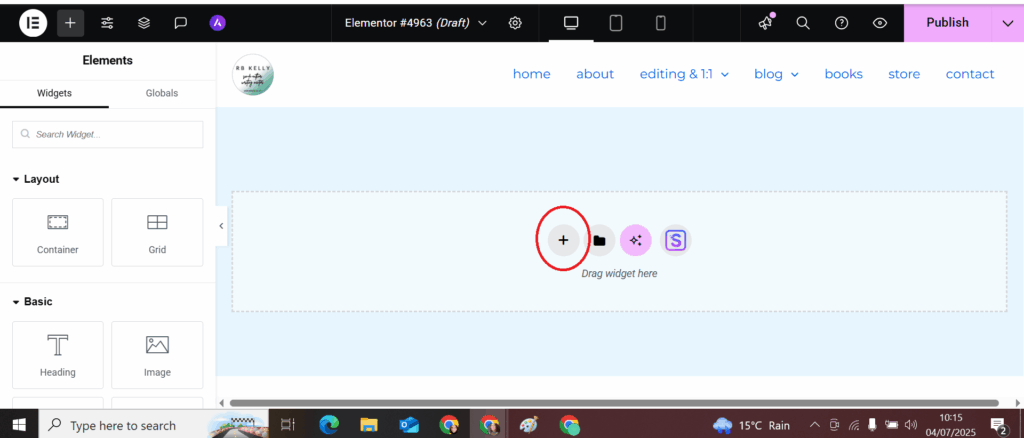Select the Image widget
1024x438 pixels.
157,355
